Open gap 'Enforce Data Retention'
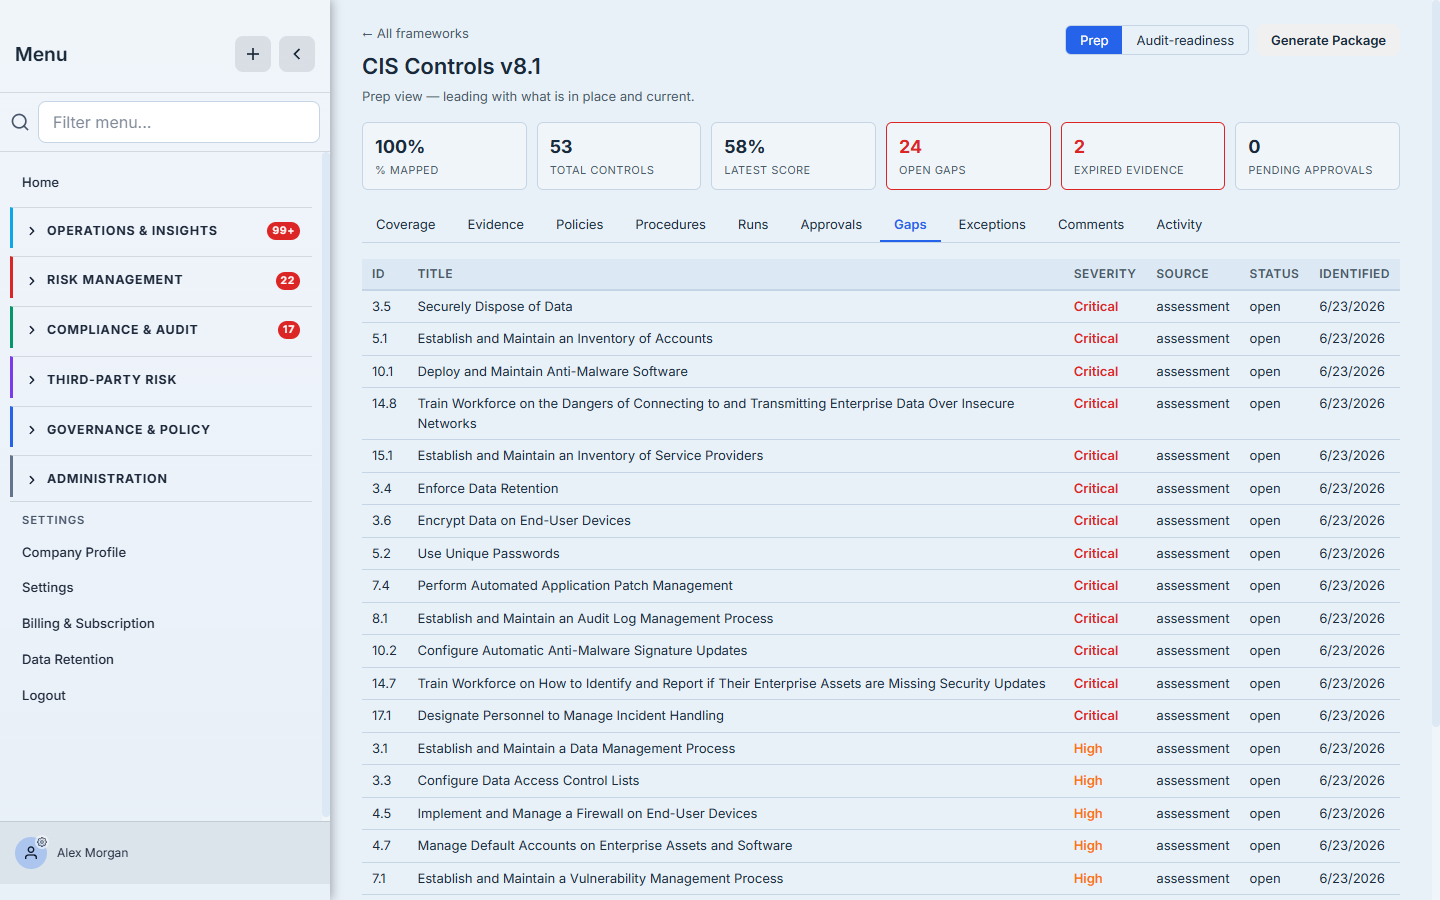 (488, 489)
